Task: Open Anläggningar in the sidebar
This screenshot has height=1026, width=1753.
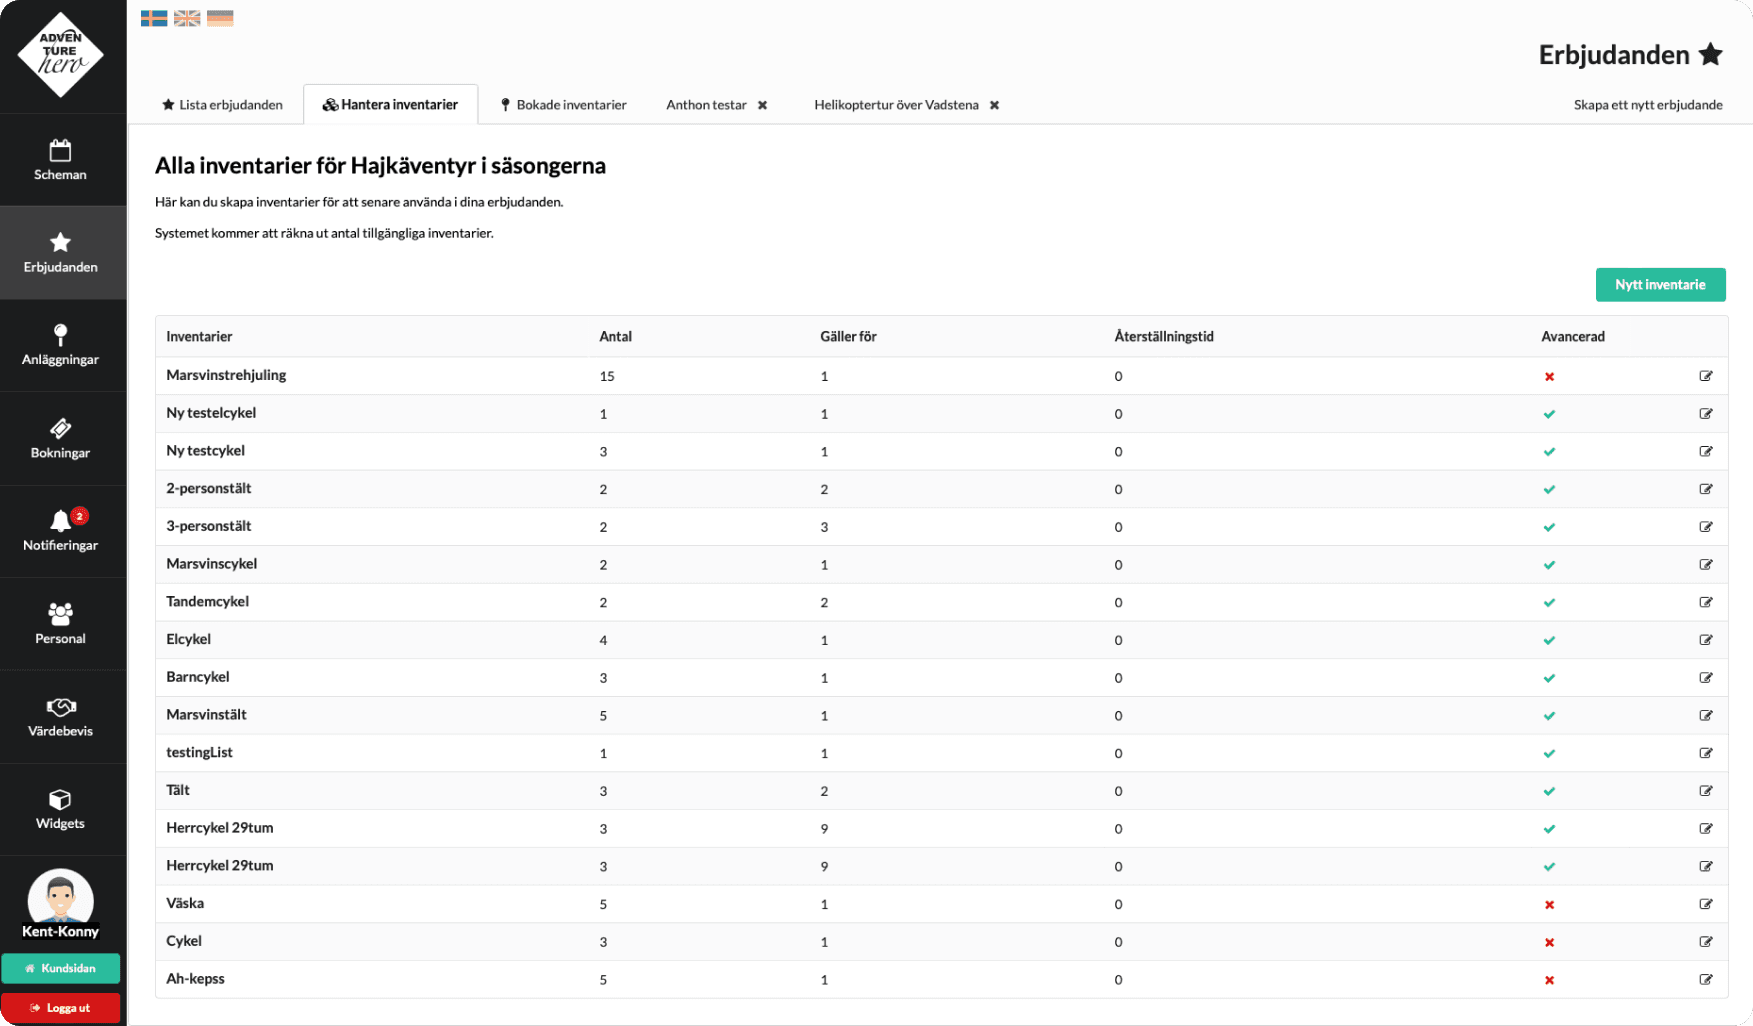Action: point(60,345)
